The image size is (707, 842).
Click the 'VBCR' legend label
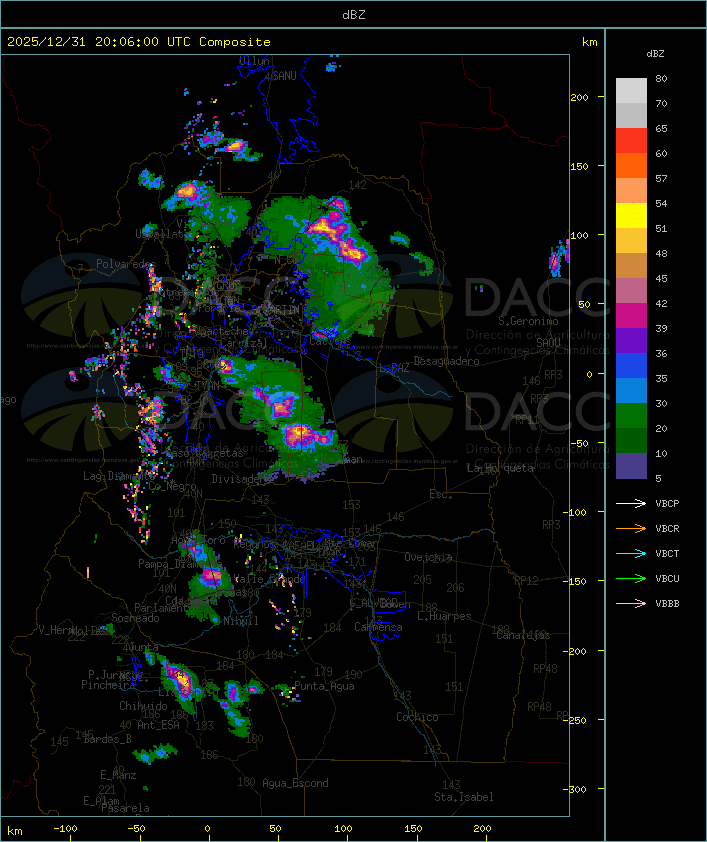667,528
